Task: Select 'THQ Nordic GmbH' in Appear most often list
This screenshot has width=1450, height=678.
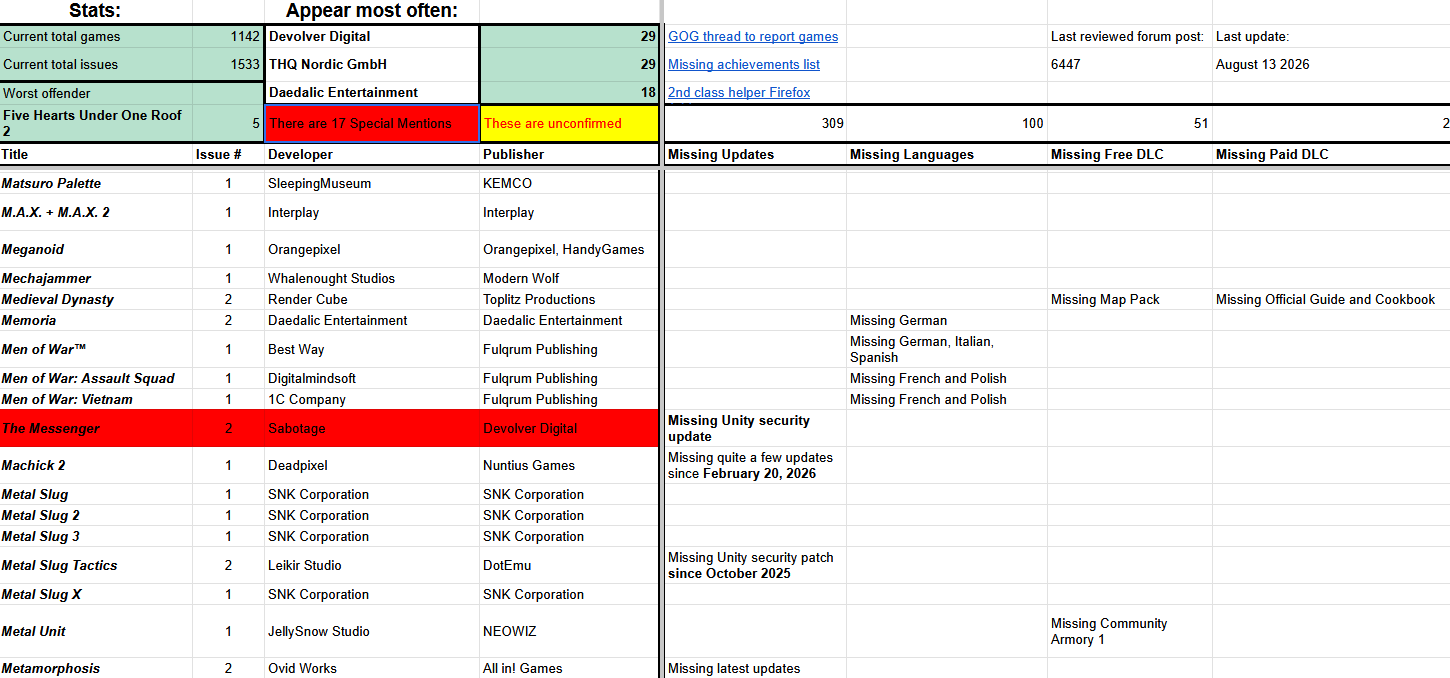Action: 372,65
